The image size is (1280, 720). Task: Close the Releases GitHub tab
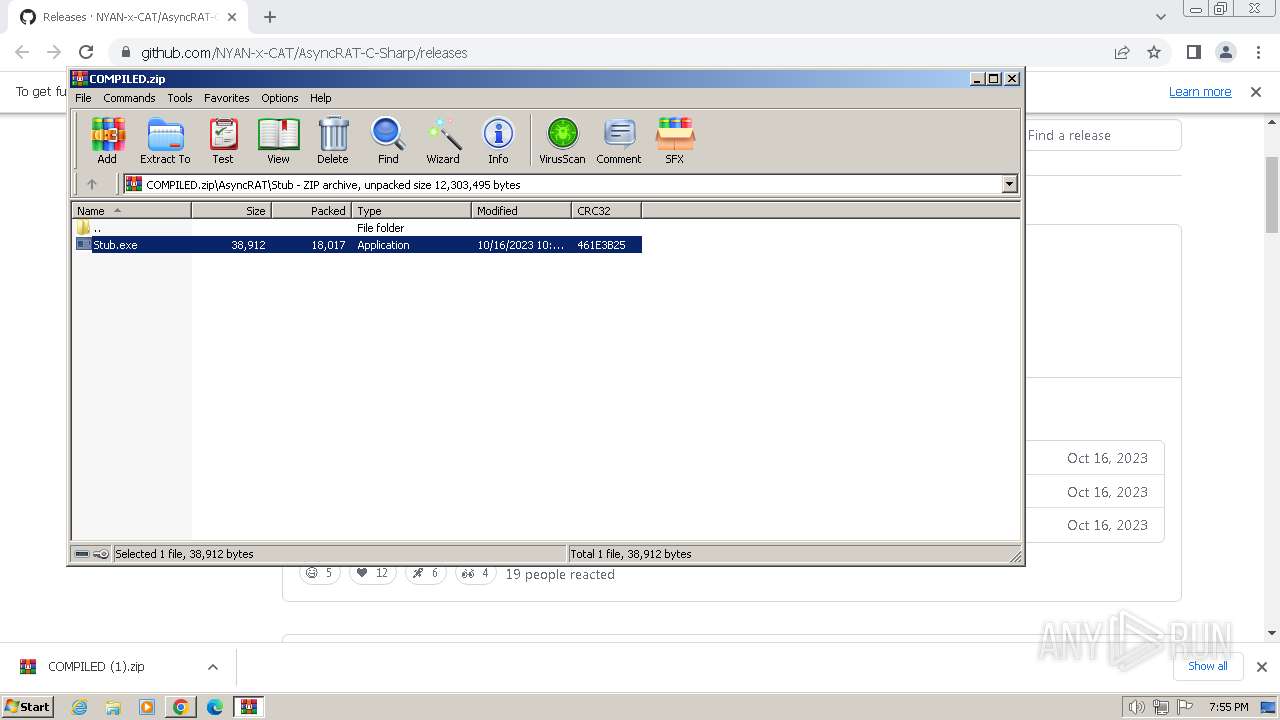pyautogui.click(x=232, y=17)
